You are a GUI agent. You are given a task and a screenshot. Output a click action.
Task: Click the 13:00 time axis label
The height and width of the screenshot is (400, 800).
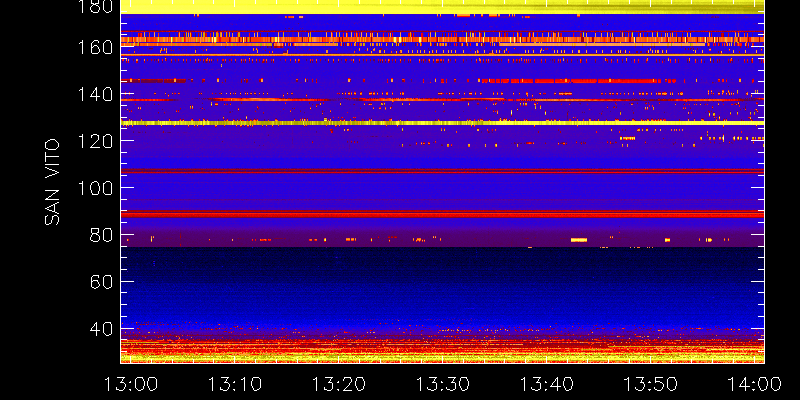click(131, 384)
